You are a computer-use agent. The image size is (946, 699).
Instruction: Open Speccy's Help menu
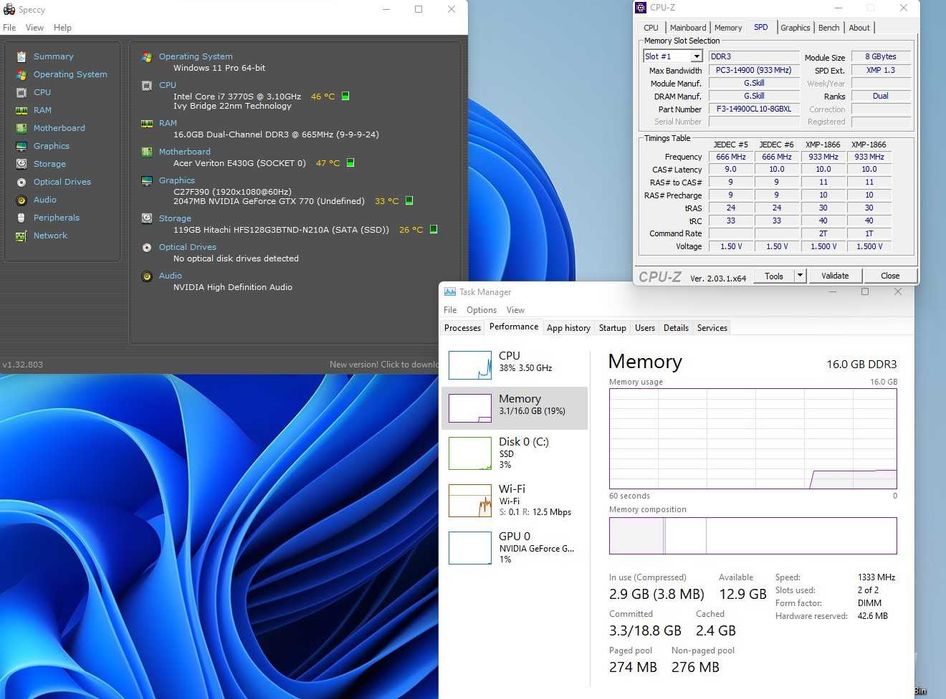(62, 28)
